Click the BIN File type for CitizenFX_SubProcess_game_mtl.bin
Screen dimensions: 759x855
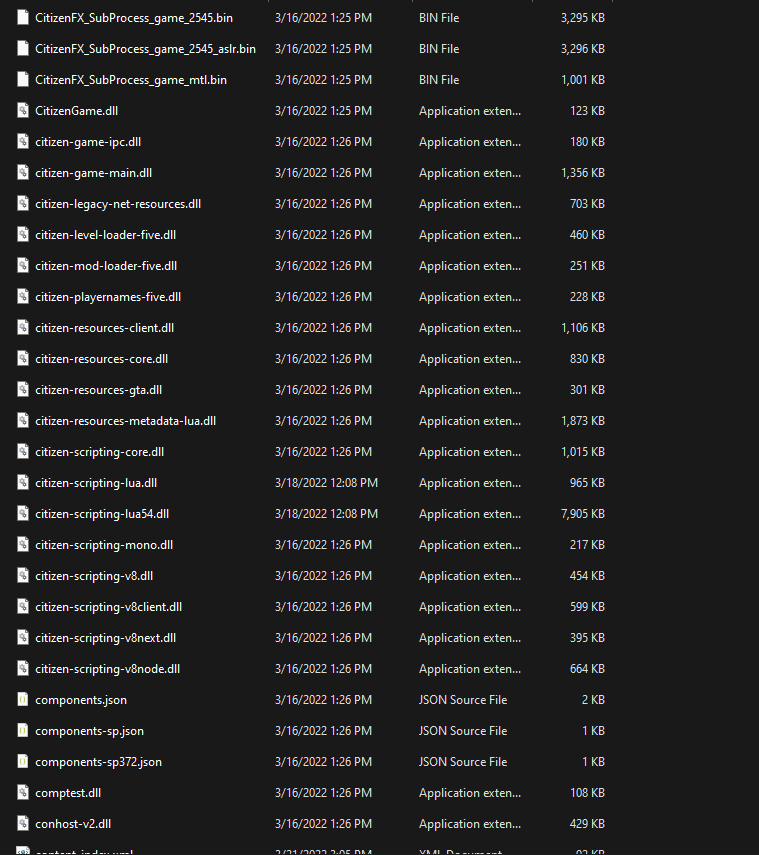coord(439,80)
